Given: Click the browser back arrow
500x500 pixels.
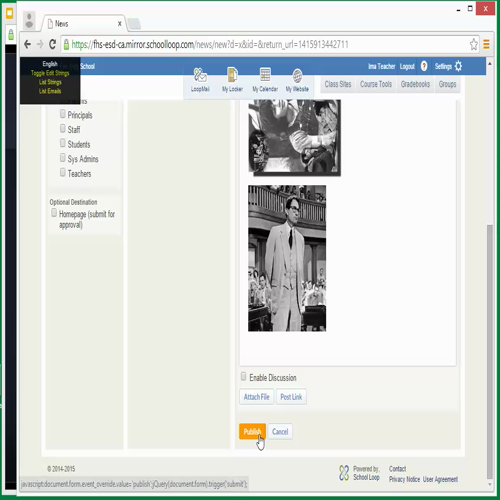Looking at the screenshot, I should [27, 44].
